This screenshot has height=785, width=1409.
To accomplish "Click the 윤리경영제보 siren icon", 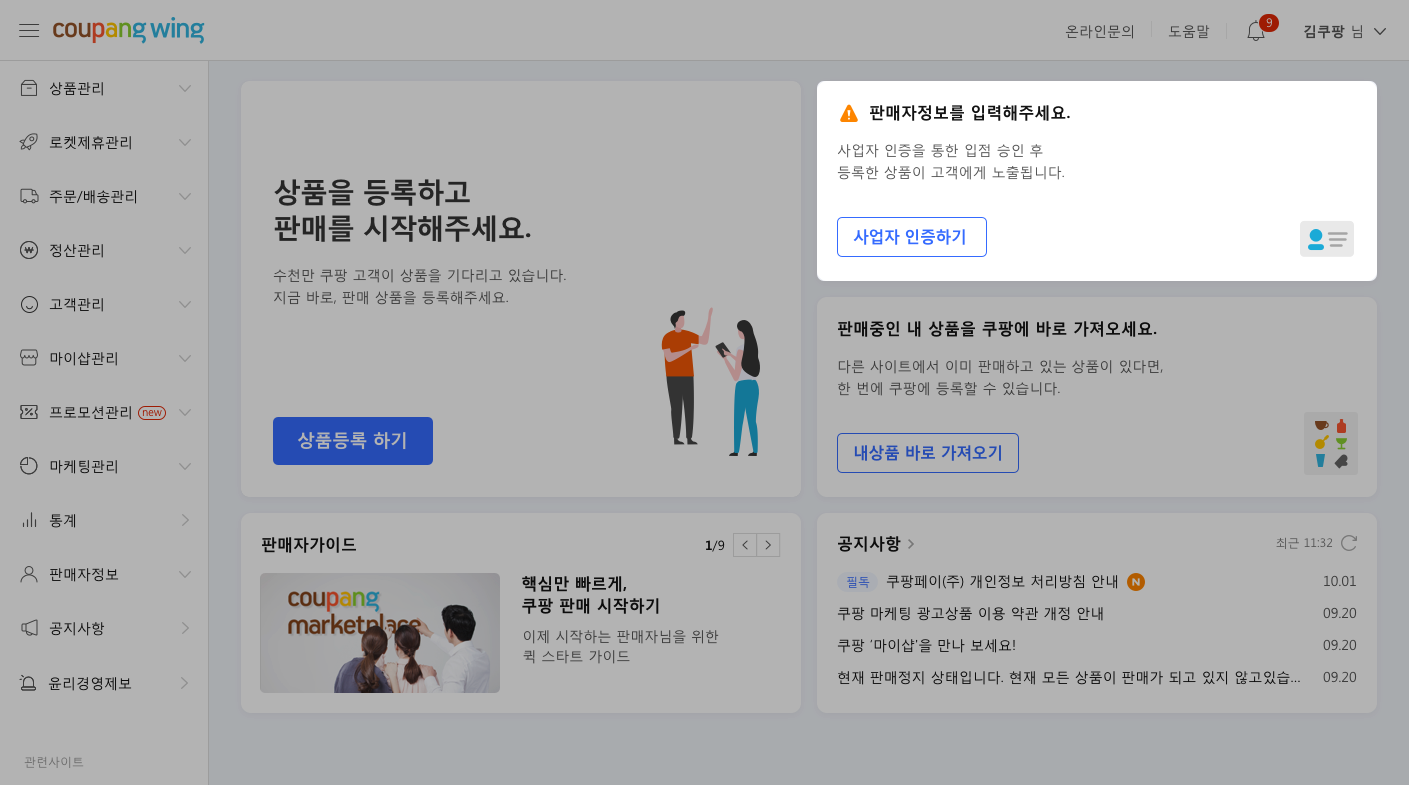I will tap(29, 683).
